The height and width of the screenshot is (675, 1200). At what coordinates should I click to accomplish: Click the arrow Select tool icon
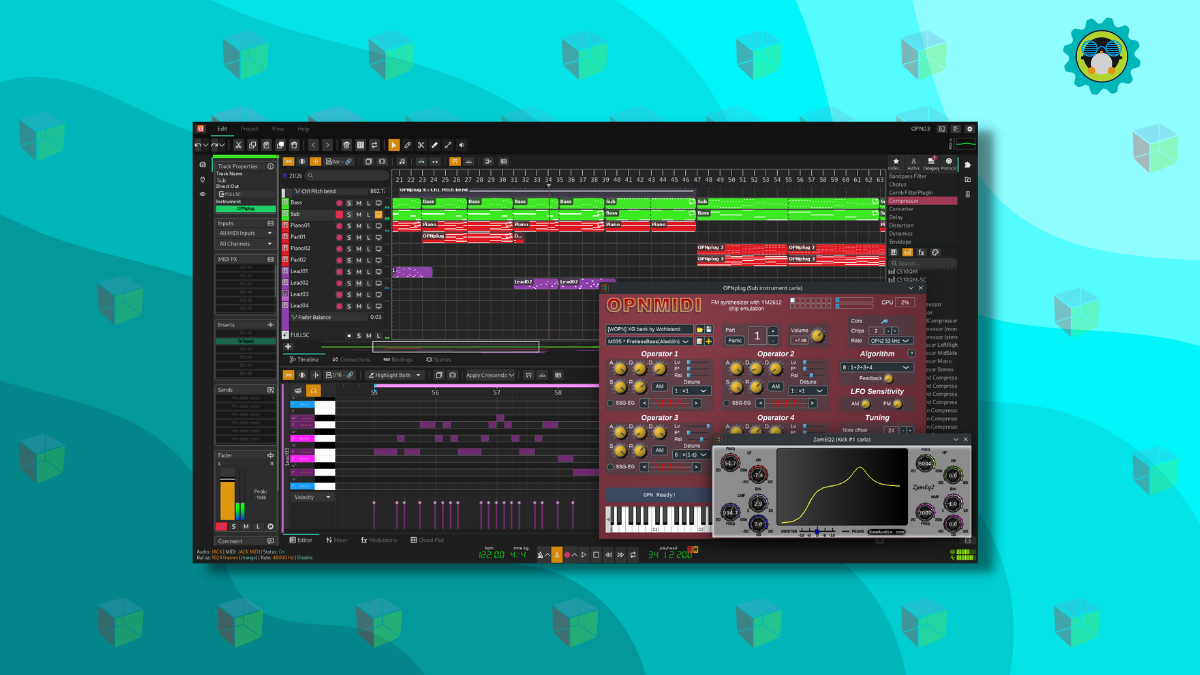pos(393,145)
